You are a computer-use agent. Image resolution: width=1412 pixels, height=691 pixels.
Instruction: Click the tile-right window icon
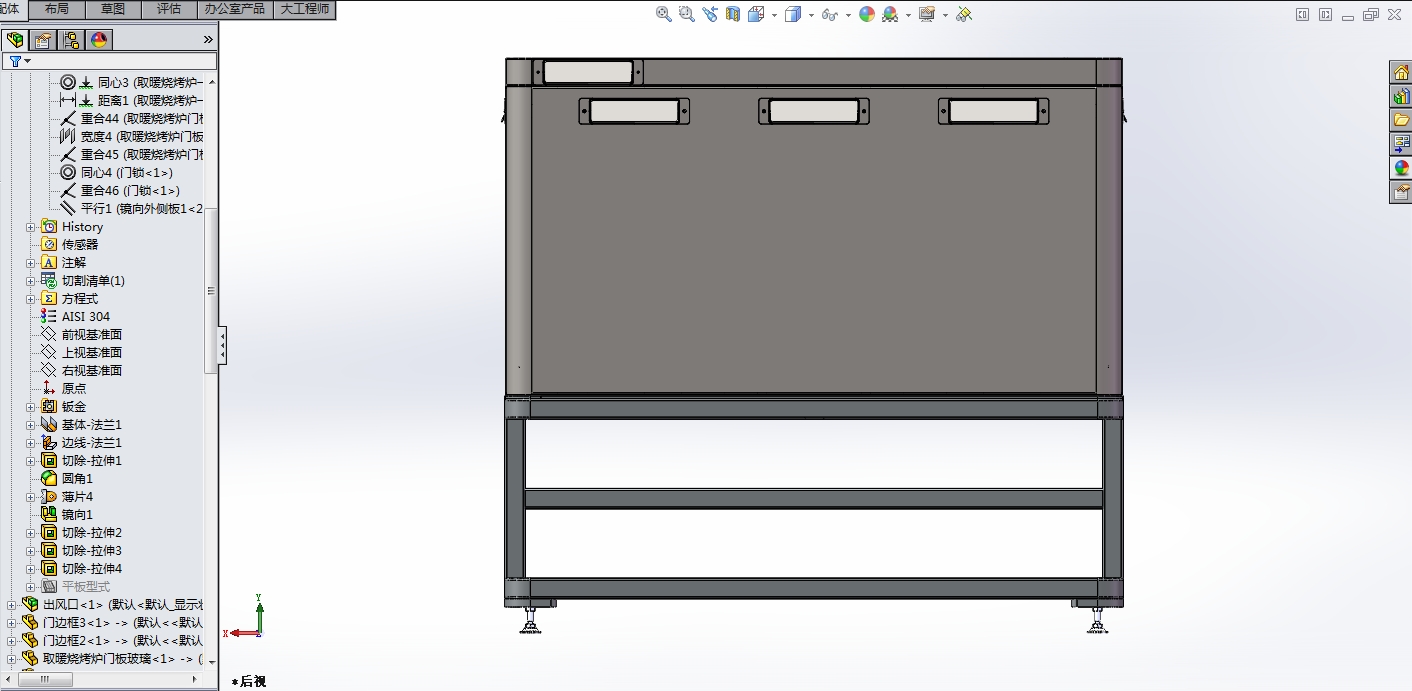pyautogui.click(x=1325, y=14)
